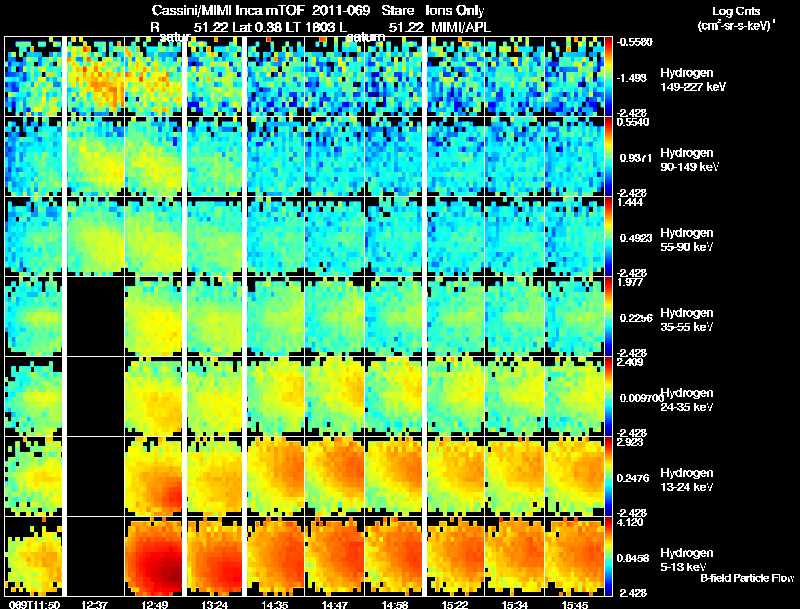Click the 0.0458 color scale value
Screen dimensions: 800x609
[633, 559]
